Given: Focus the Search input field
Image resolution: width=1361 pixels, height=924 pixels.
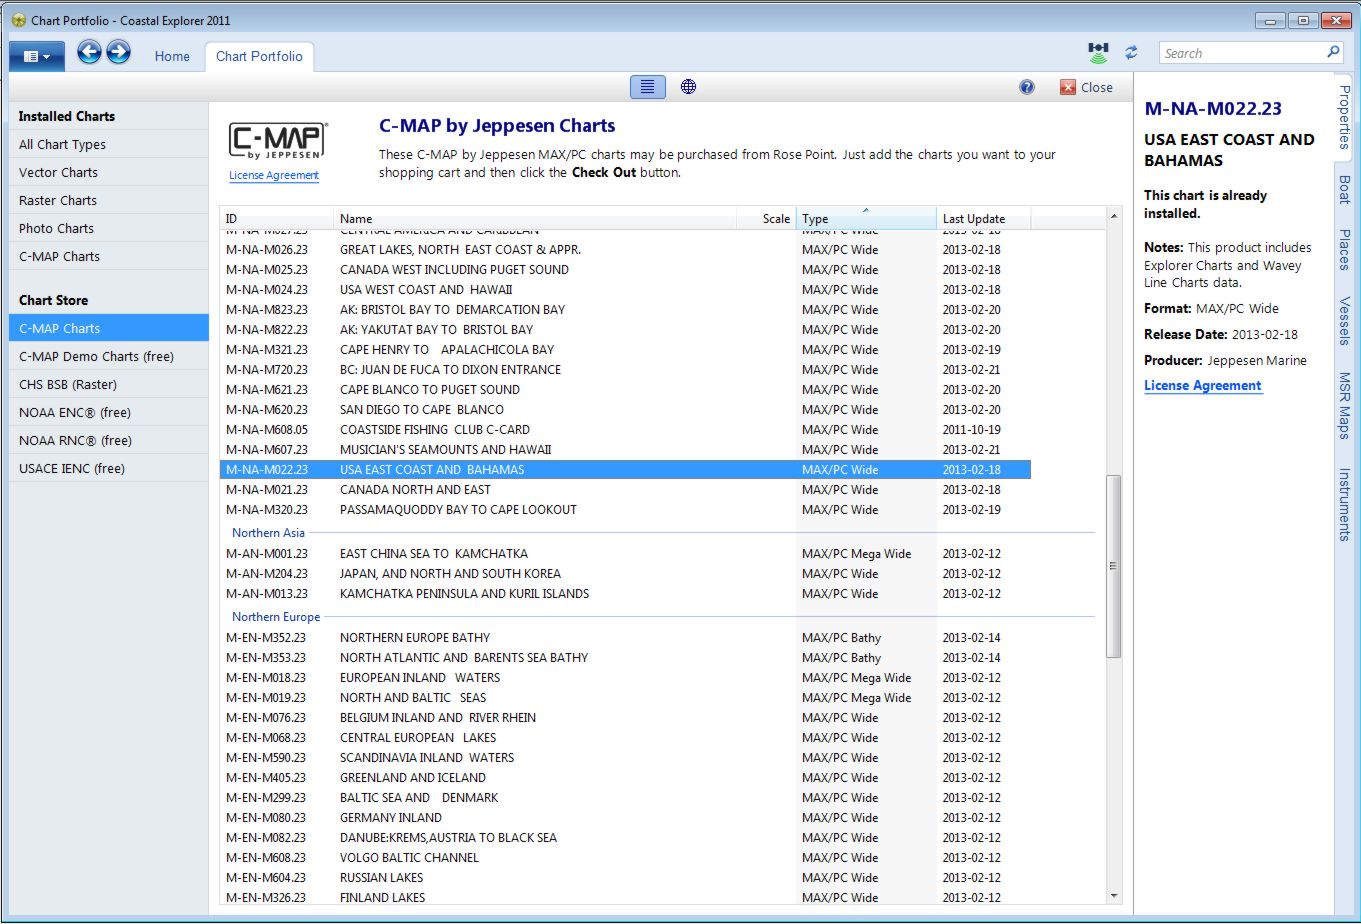Looking at the screenshot, I should click(1242, 53).
